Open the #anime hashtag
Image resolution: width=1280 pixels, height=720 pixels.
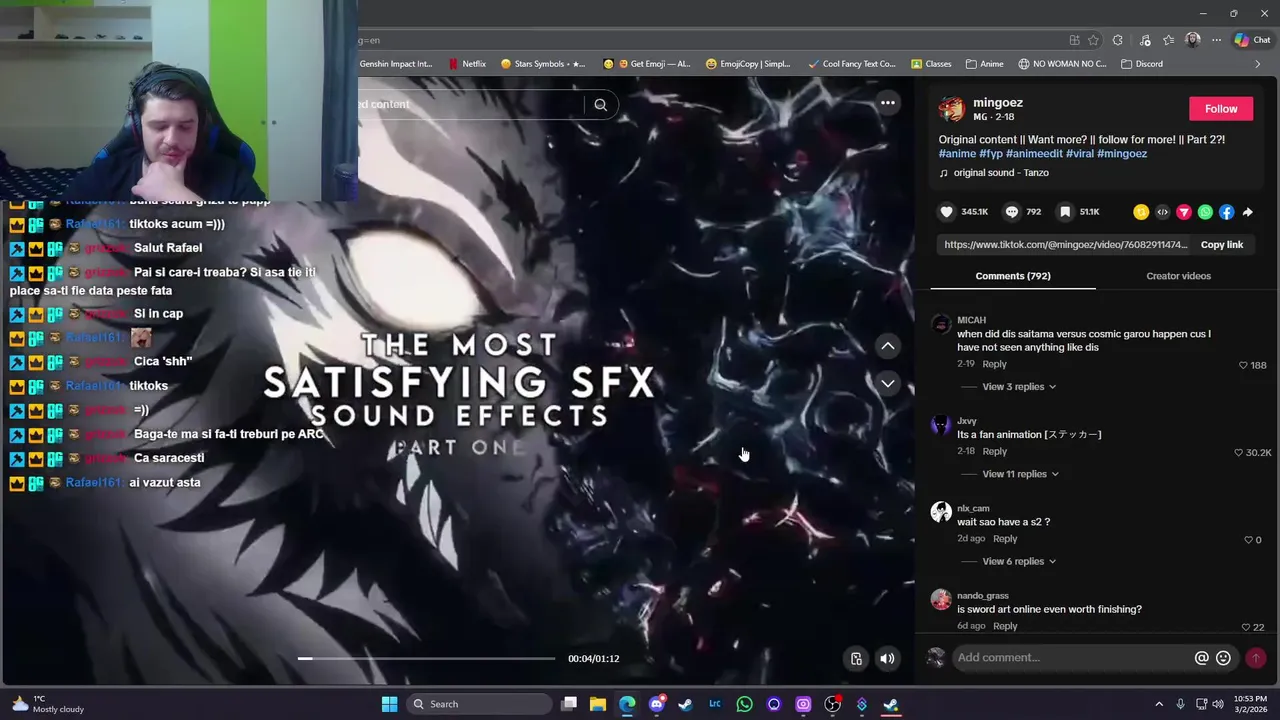pyautogui.click(x=957, y=154)
